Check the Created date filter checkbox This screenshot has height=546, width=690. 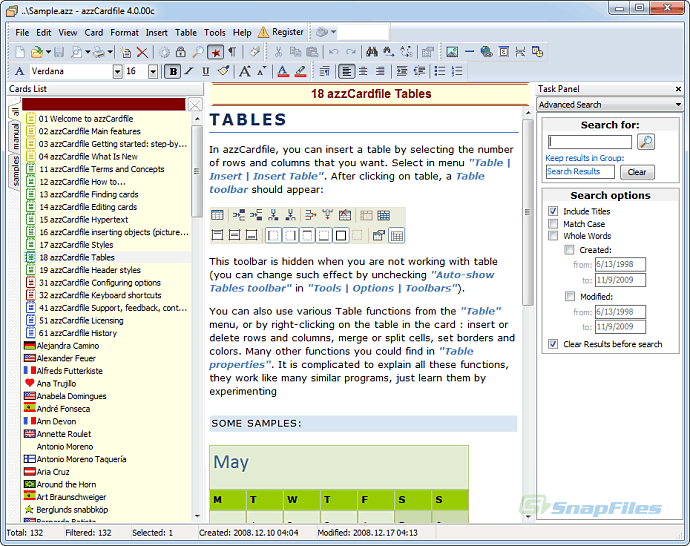tap(569, 250)
